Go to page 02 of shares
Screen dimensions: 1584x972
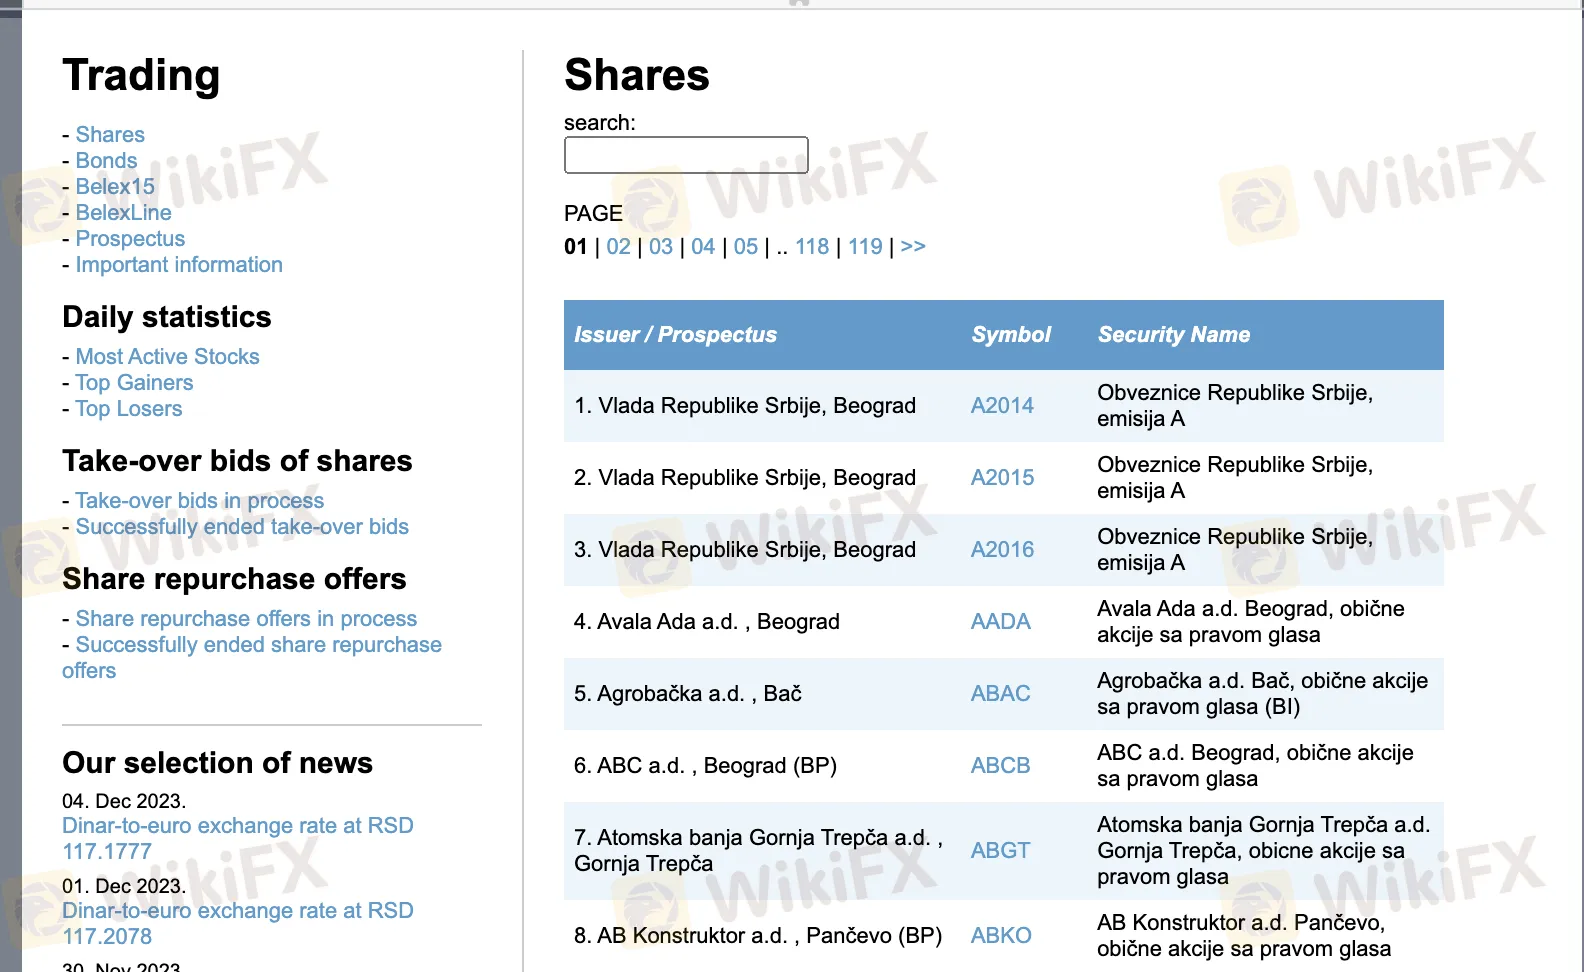pos(618,247)
